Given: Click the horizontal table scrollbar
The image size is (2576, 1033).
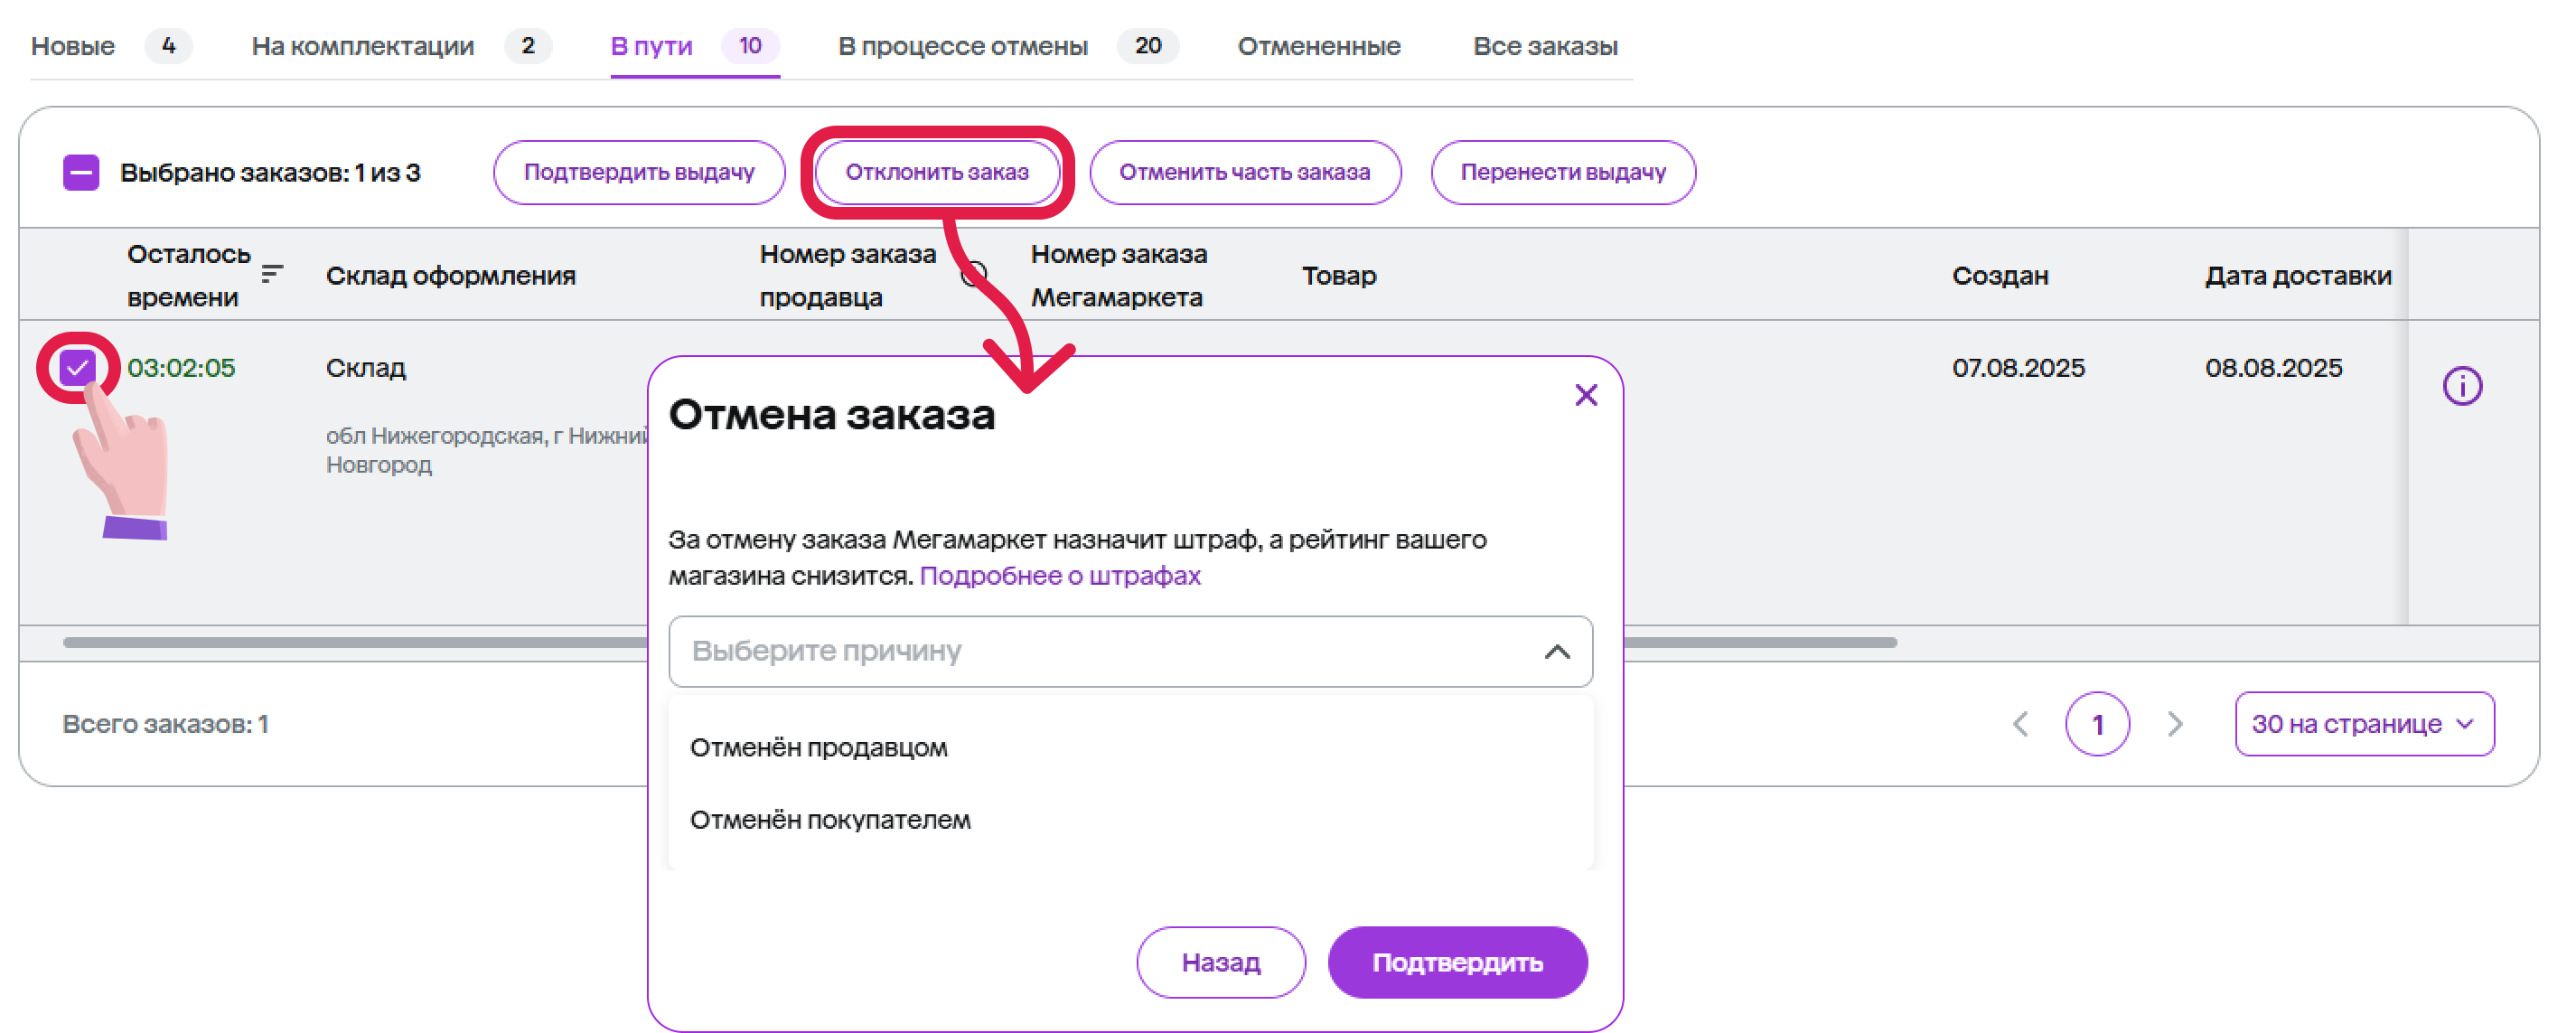Looking at the screenshot, I should (x=350, y=642).
